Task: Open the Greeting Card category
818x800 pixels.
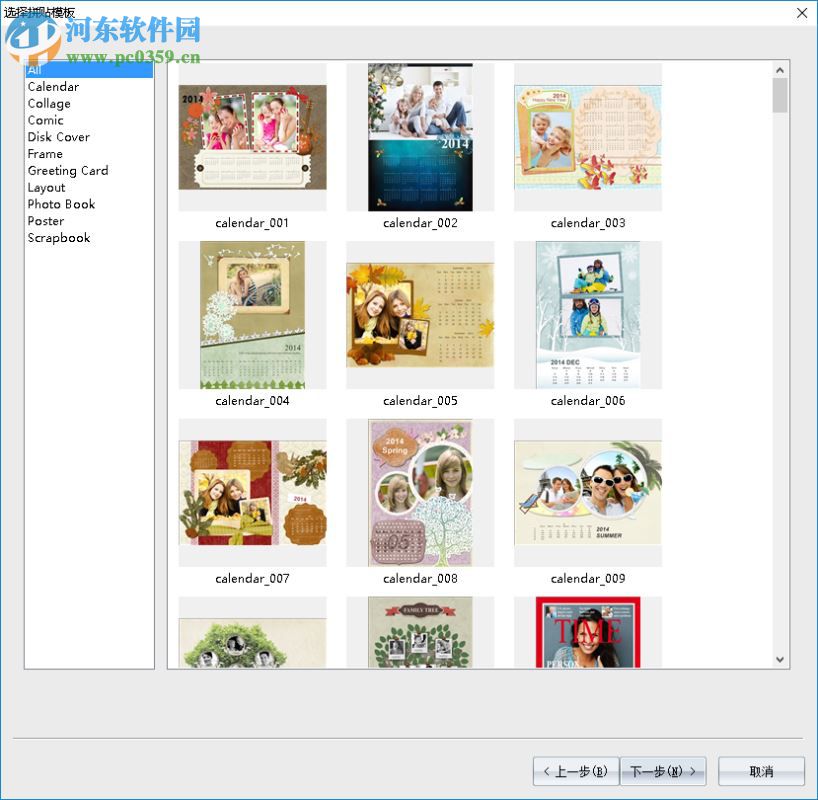Action: pos(68,170)
